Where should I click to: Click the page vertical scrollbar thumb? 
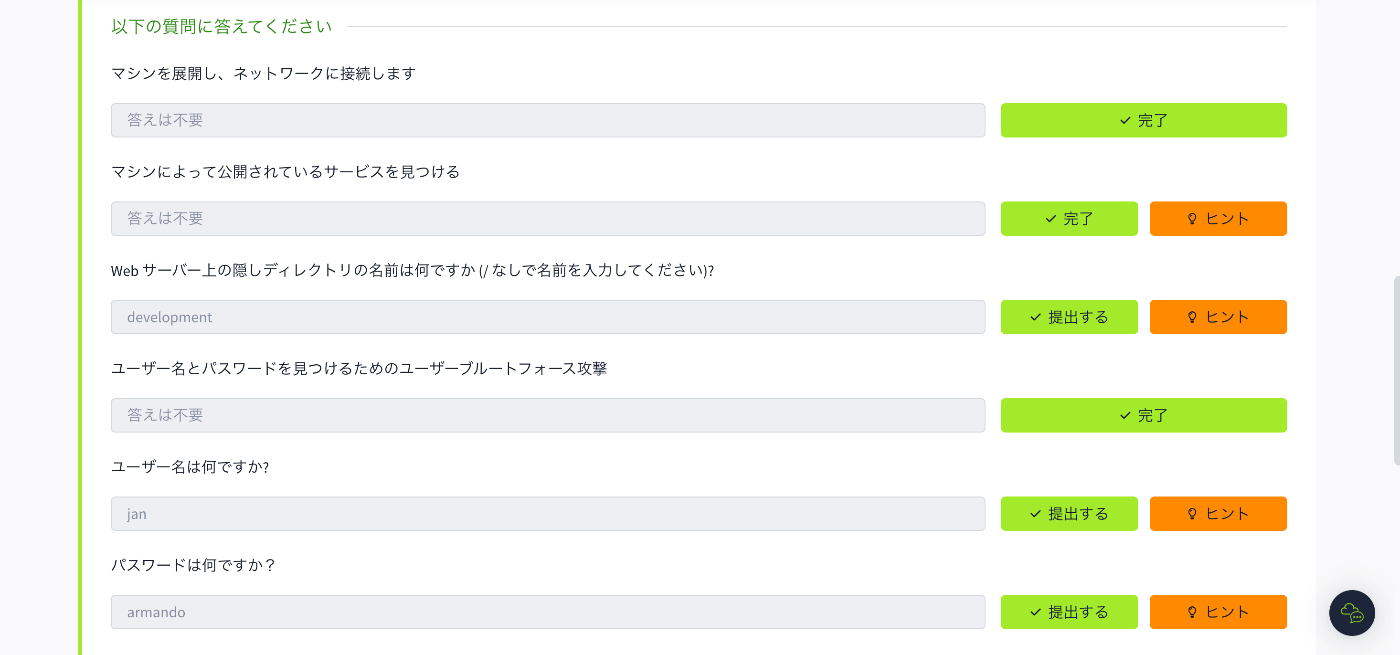tap(1396, 370)
